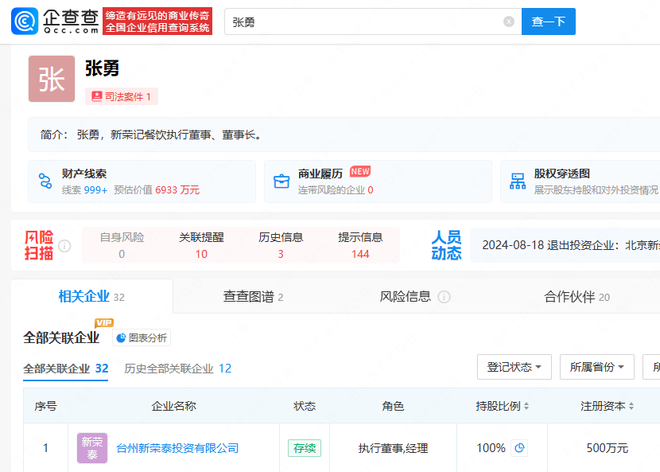Click the 人员动态 label
Viewport: 660px width, 472px height.
(447, 245)
